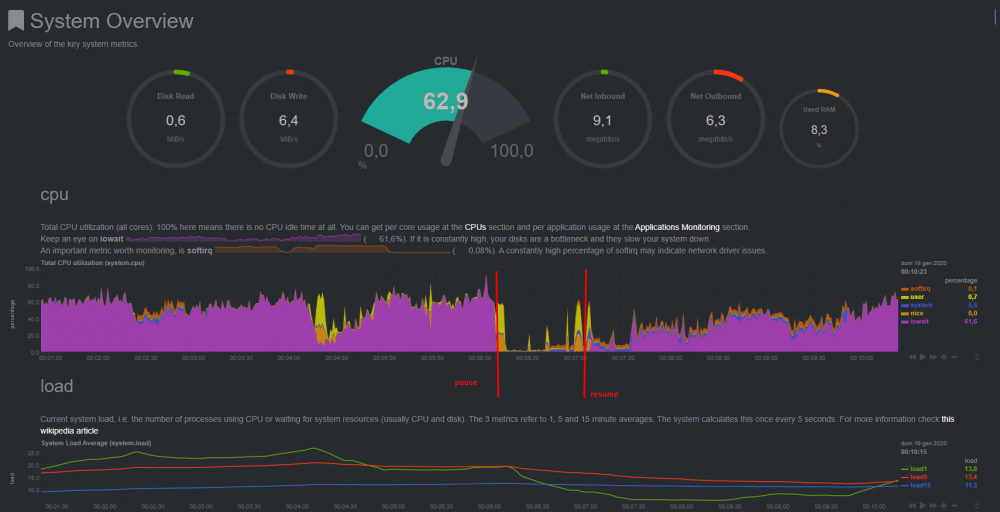Click the 0,7 user value in legend
Image resolution: width=1000 pixels, height=512 pixels.
[975, 297]
